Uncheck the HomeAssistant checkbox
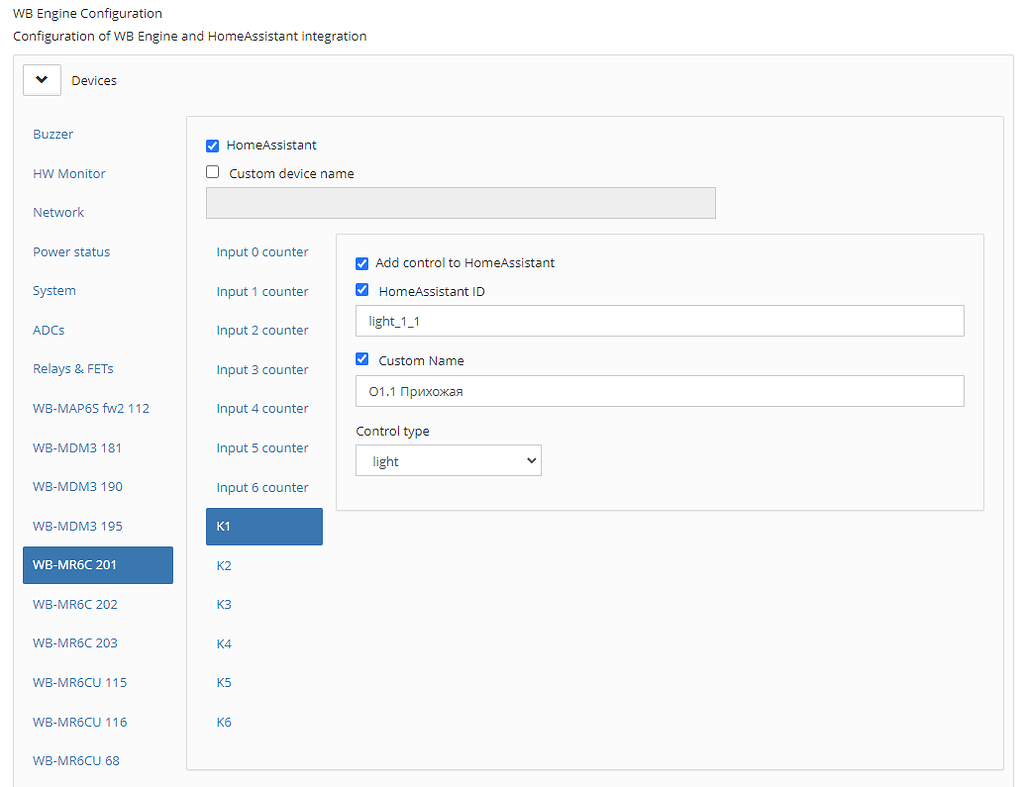This screenshot has width=1024, height=787. click(212, 146)
